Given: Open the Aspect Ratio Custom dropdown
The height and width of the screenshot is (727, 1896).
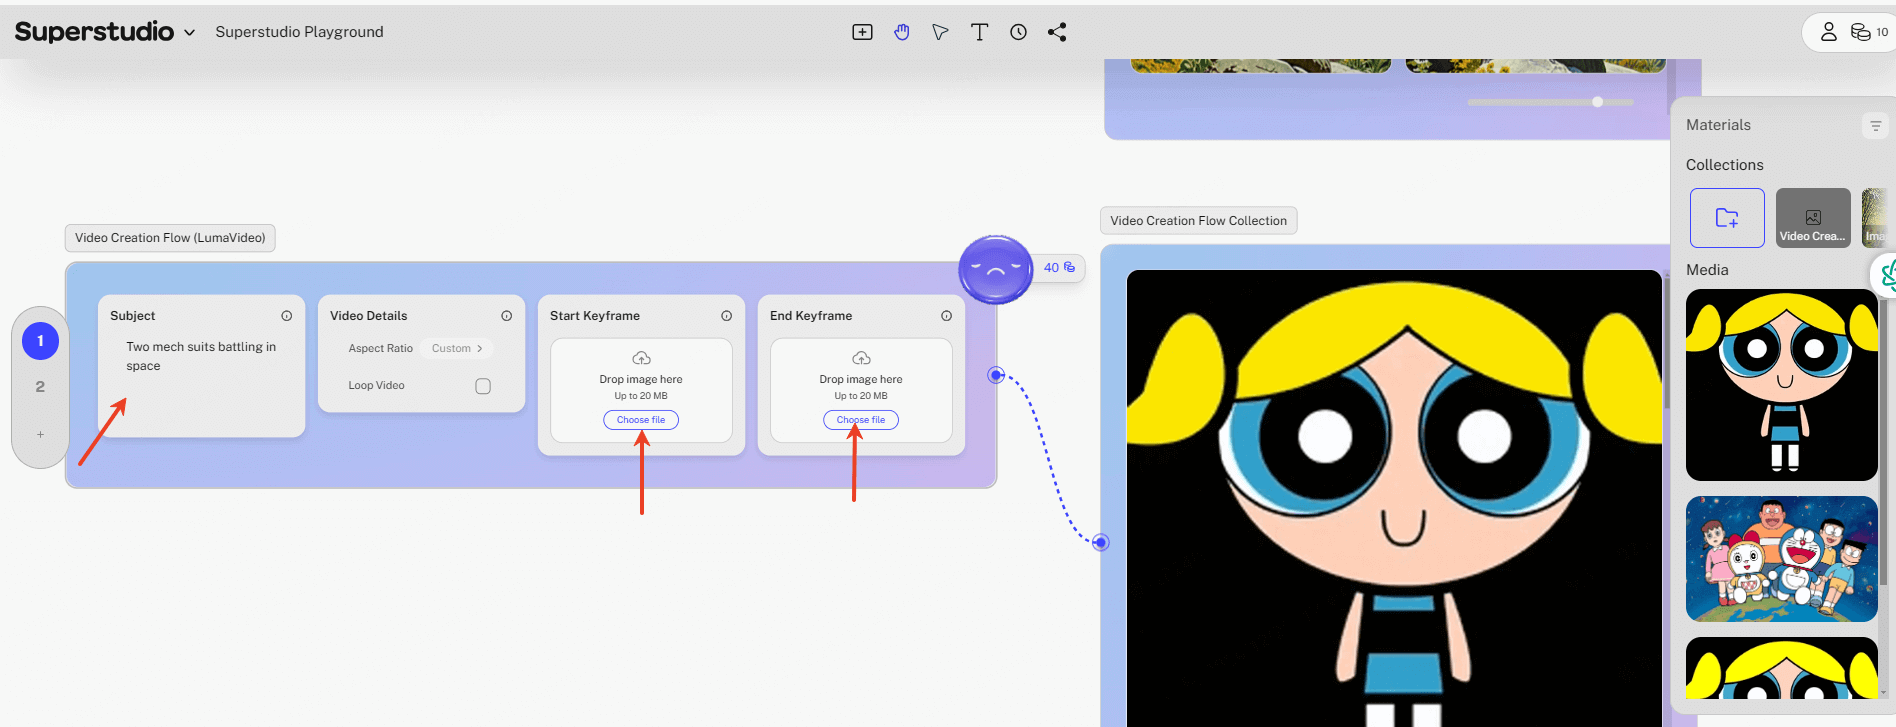Looking at the screenshot, I should tap(457, 348).
